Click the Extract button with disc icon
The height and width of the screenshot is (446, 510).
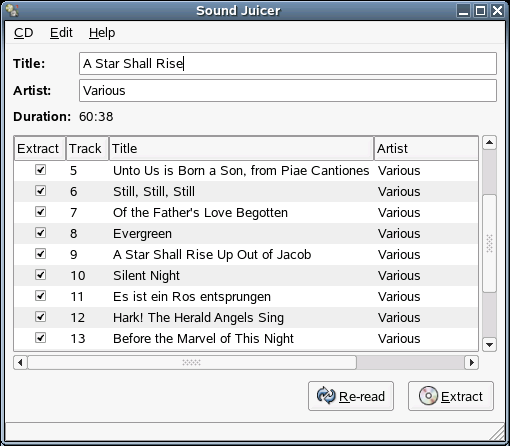[451, 396]
